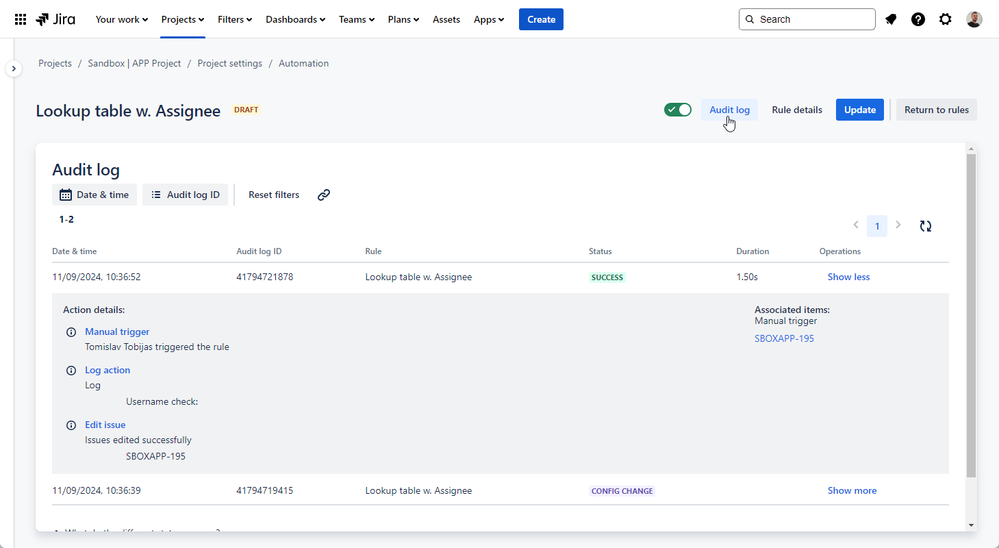Viewport: 999px width, 548px height.
Task: Filter by Audit log ID
Action: pos(185,195)
